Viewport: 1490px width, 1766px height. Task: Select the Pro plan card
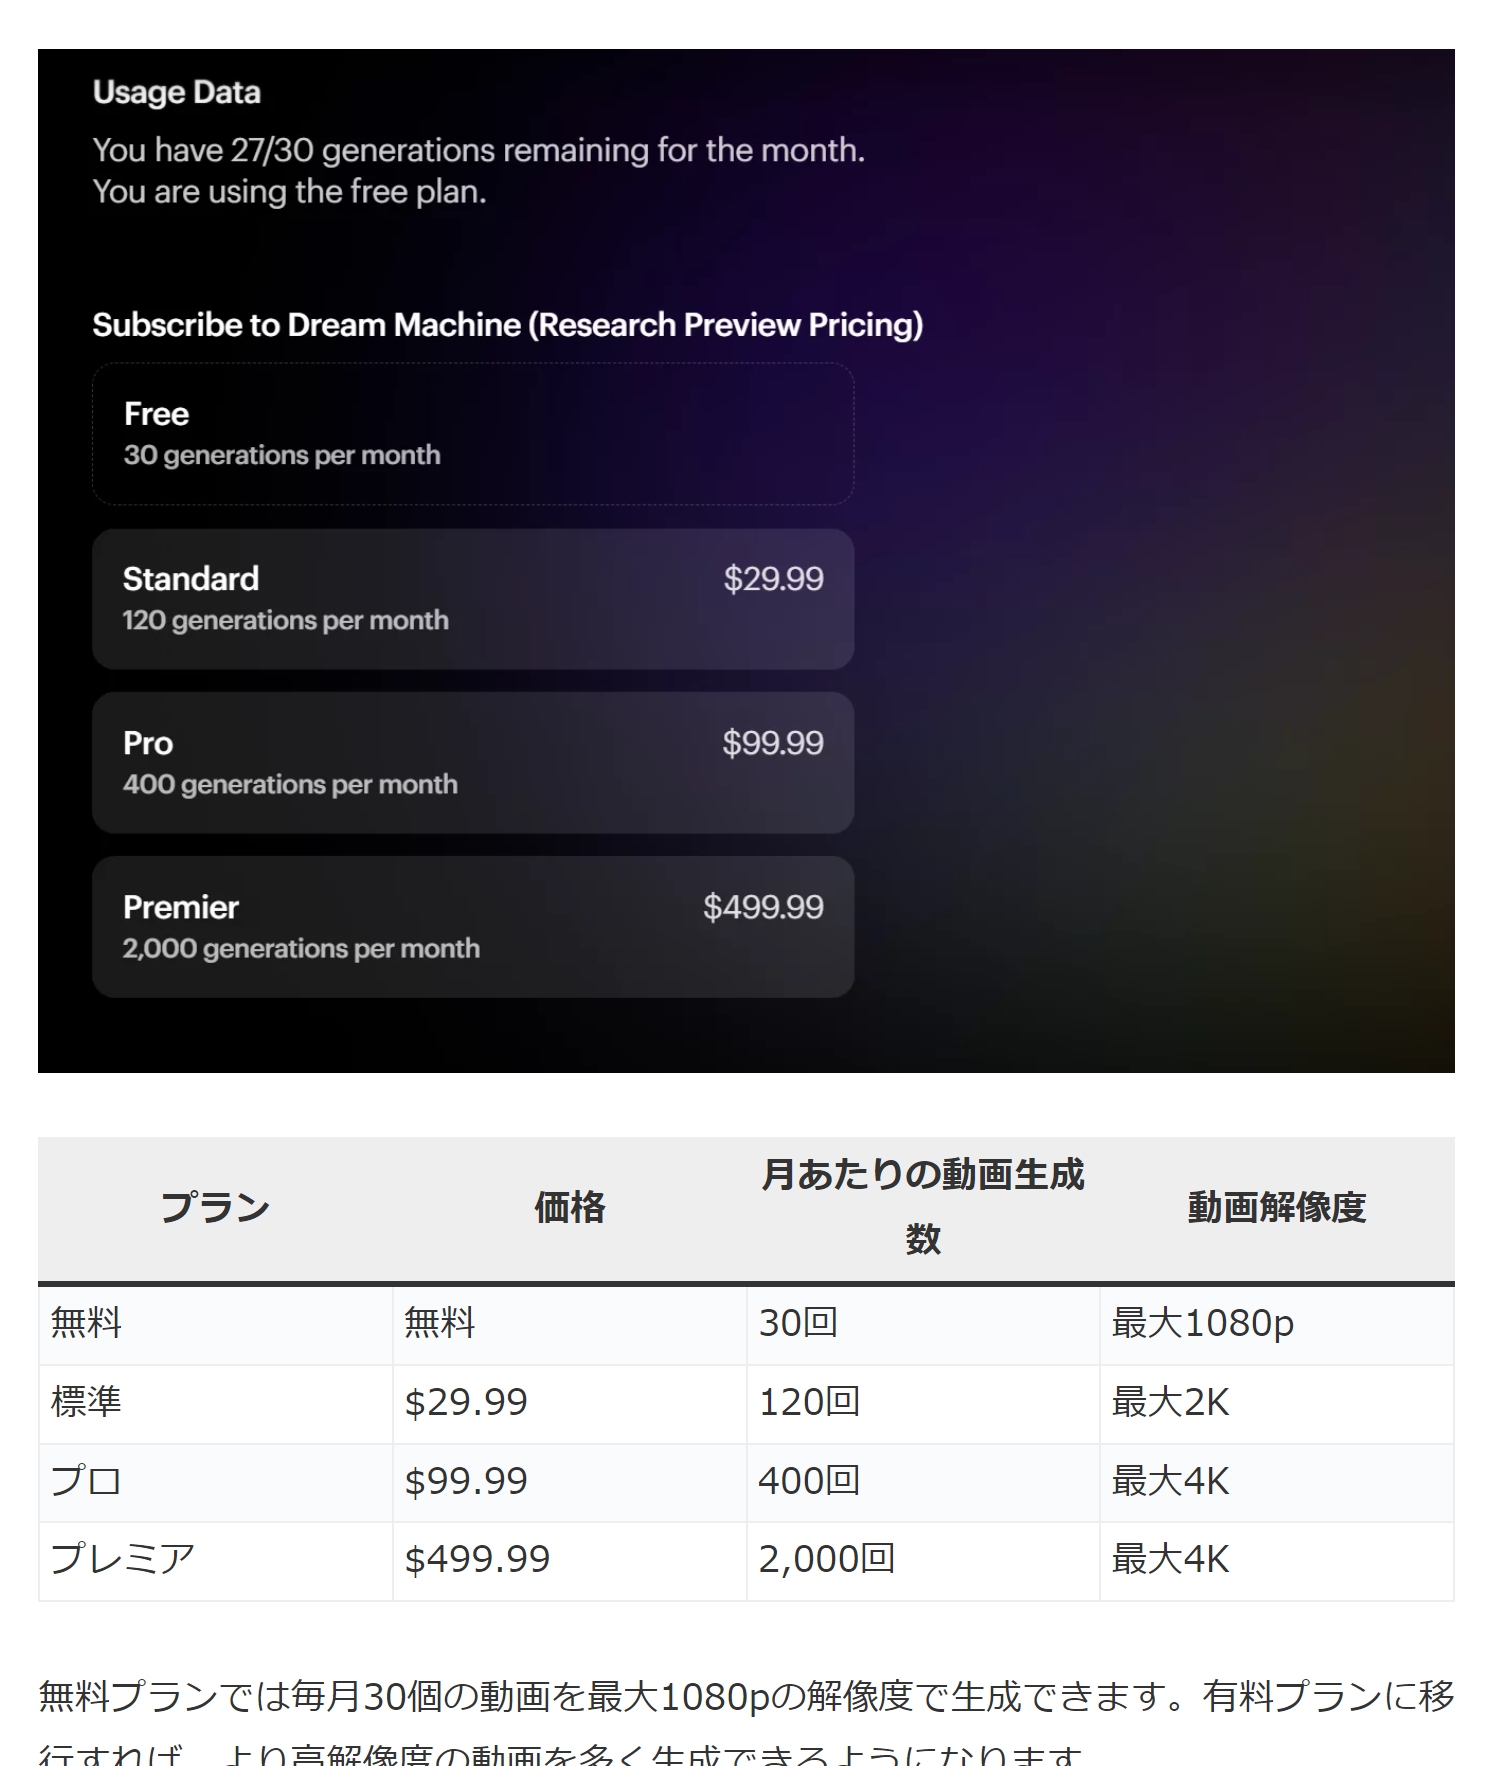473,763
